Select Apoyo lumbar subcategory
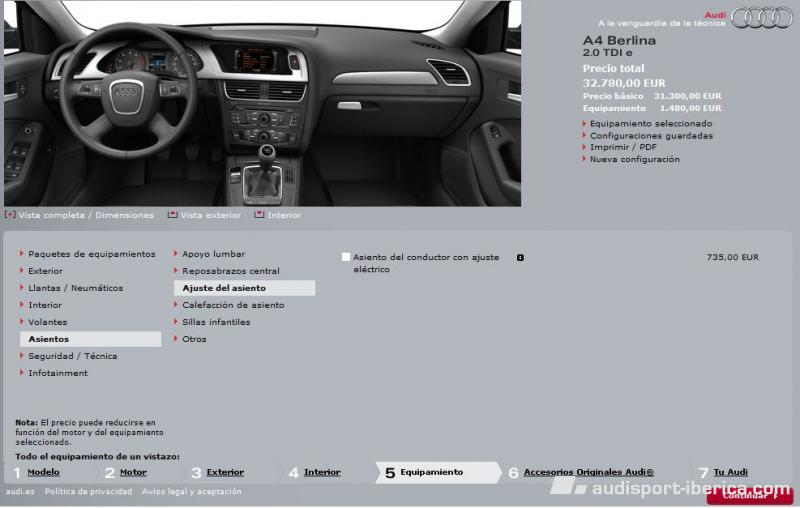 (213, 254)
